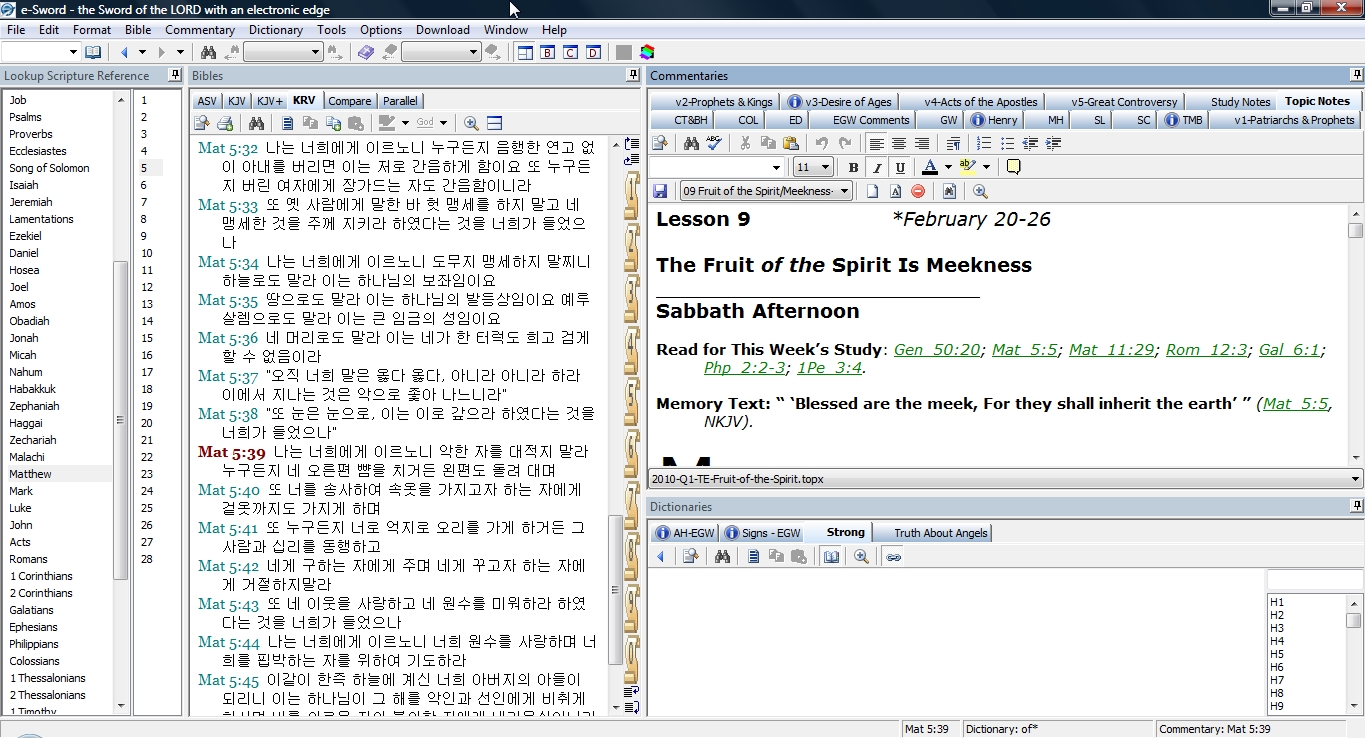Click the main toolbar binoculars search icon

(208, 52)
